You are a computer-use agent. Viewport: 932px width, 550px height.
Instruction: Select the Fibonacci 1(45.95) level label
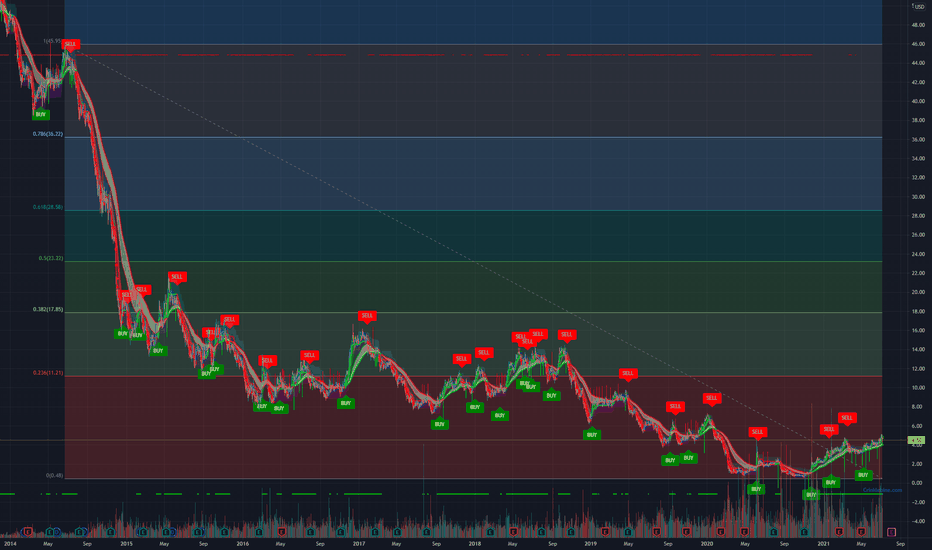click(x=52, y=42)
